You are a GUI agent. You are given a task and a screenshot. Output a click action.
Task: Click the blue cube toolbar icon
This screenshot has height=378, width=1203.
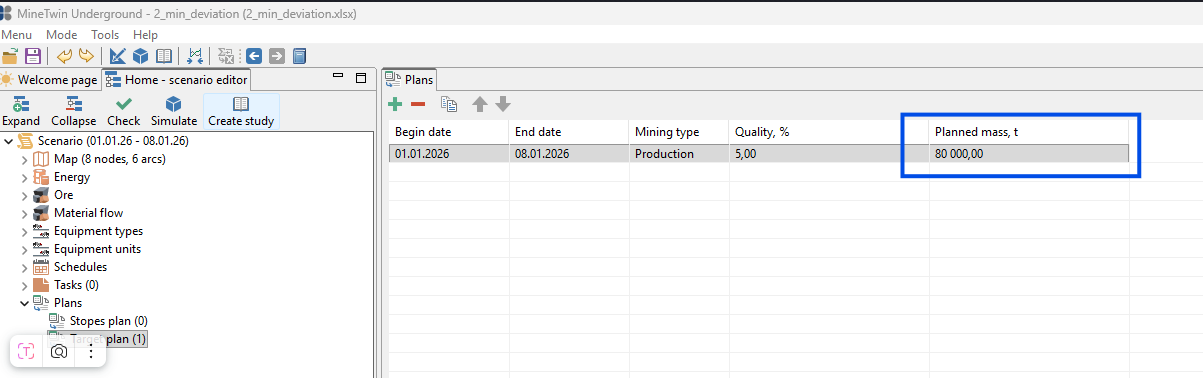(x=140, y=56)
